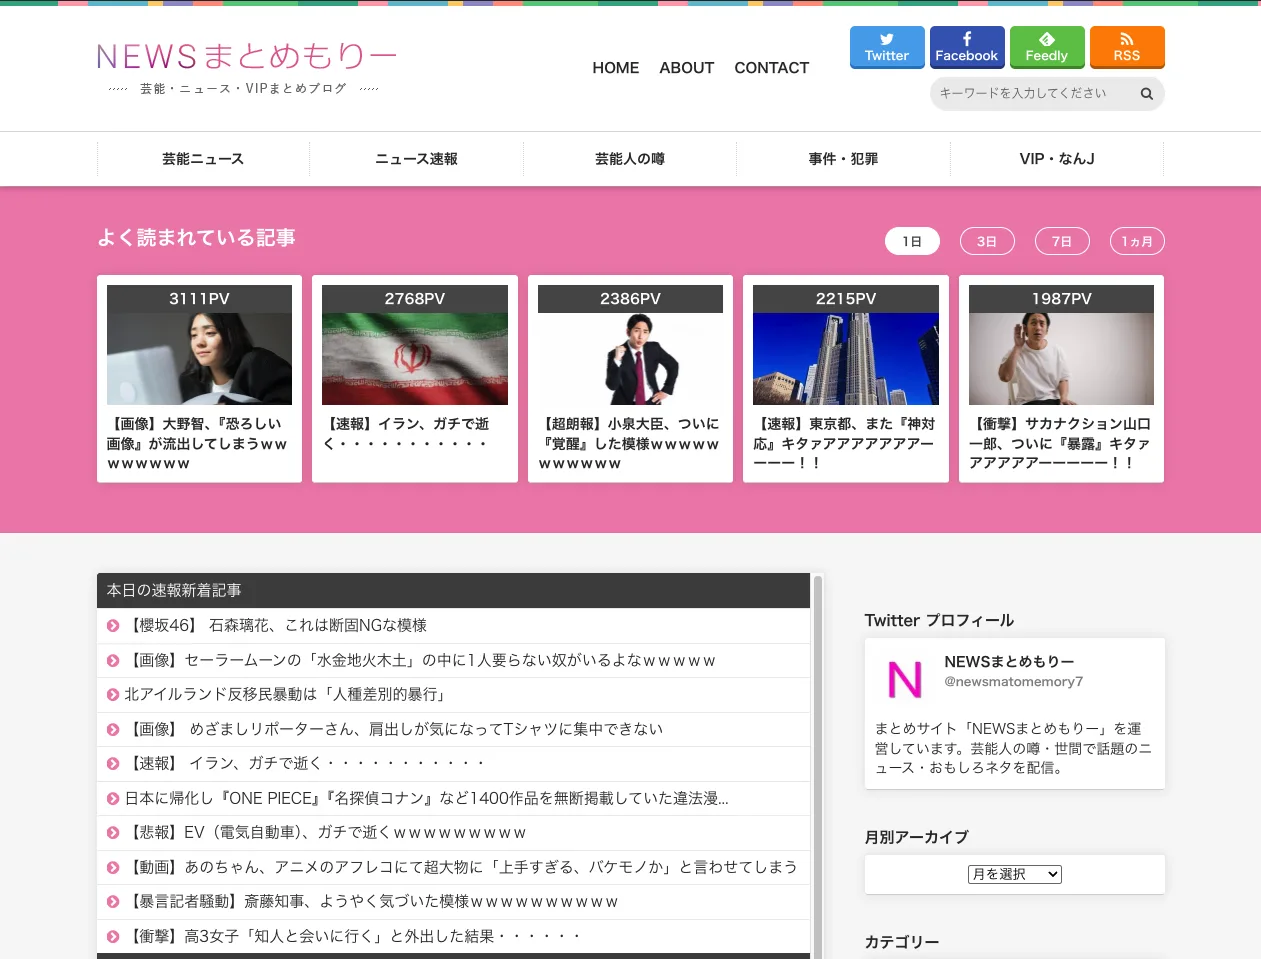Open the Twitter social button
The height and width of the screenshot is (959, 1261).
coord(887,47)
